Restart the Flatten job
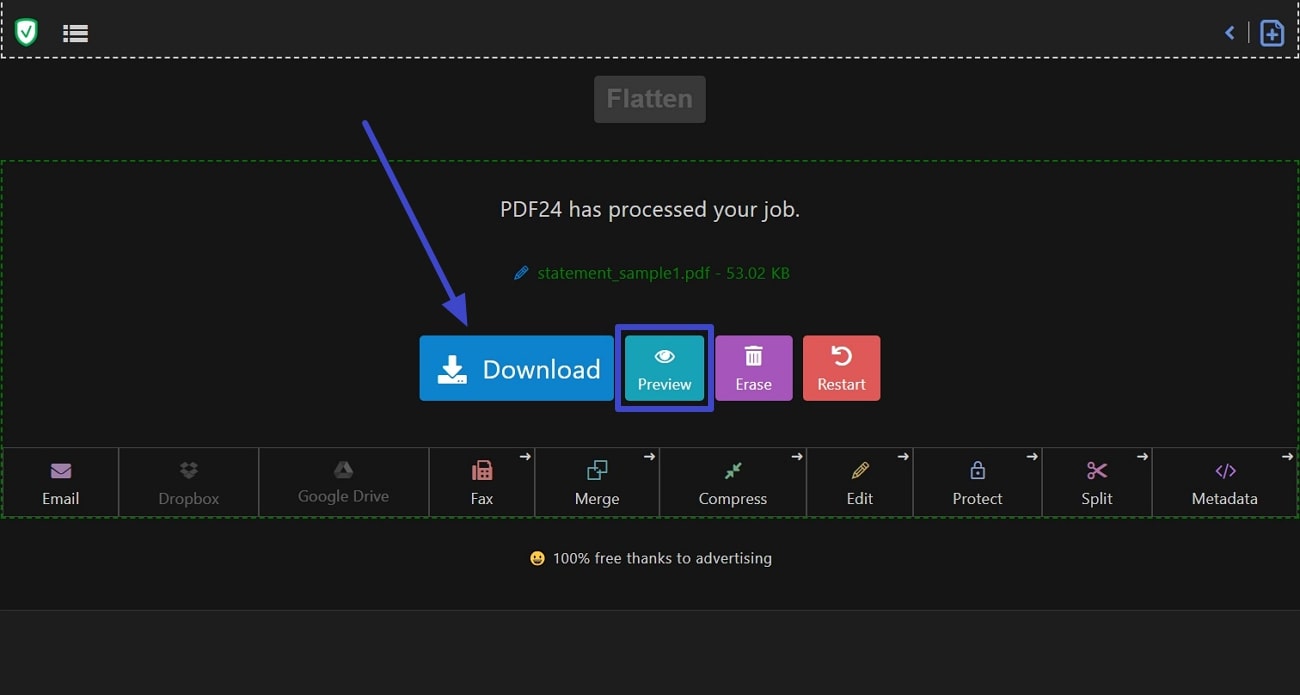The width and height of the screenshot is (1300, 695). click(x=841, y=368)
